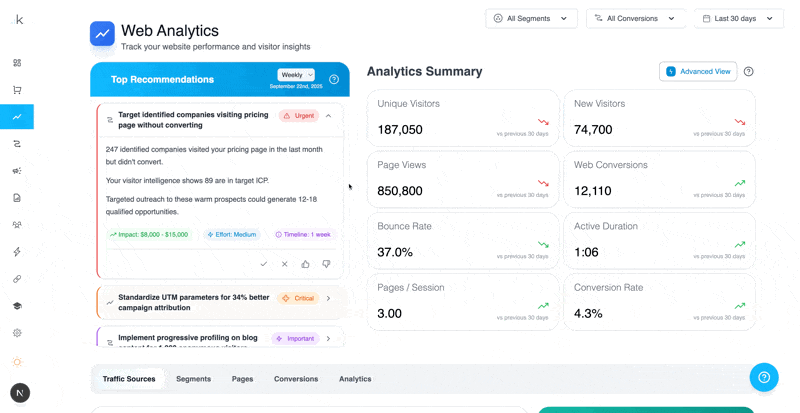The height and width of the screenshot is (413, 800).
Task: Open settings gear in the sidebar
Action: click(17, 333)
